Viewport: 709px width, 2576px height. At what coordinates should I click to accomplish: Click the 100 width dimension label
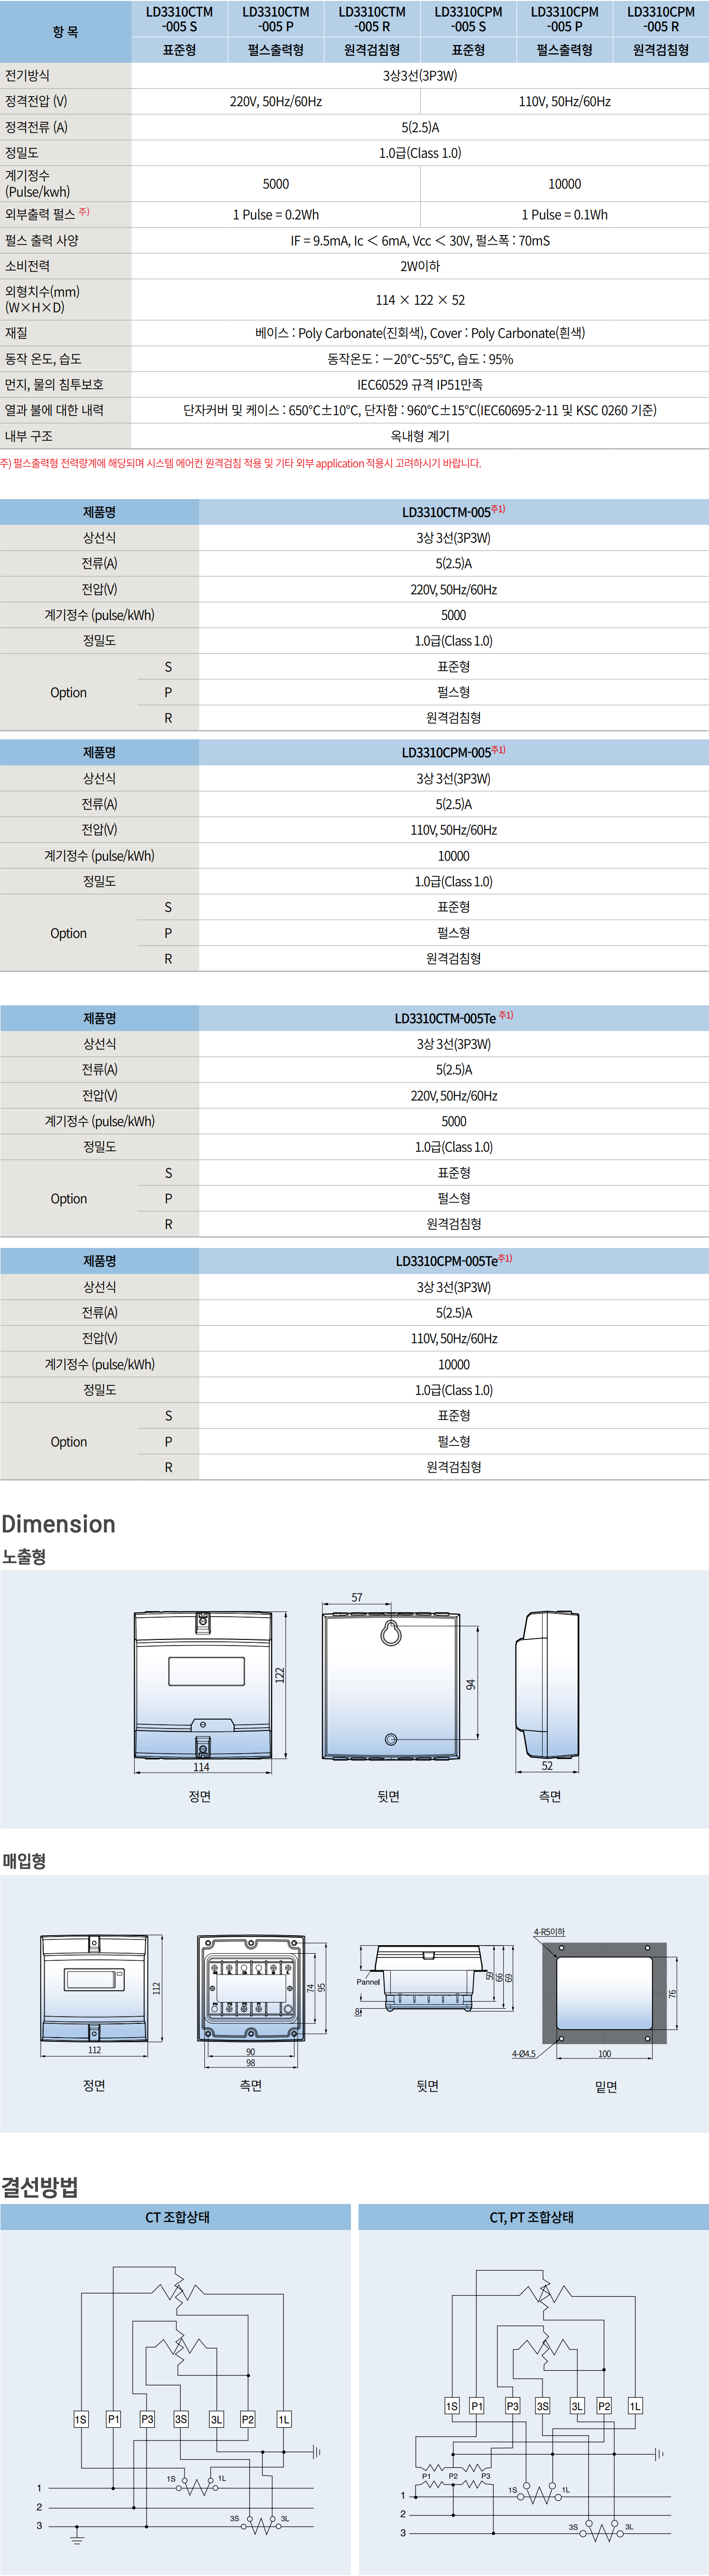[x=604, y=2054]
